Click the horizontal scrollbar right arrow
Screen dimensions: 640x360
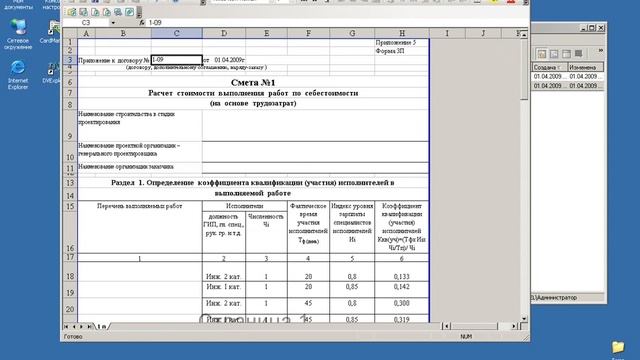pyautogui.click(x=514, y=326)
